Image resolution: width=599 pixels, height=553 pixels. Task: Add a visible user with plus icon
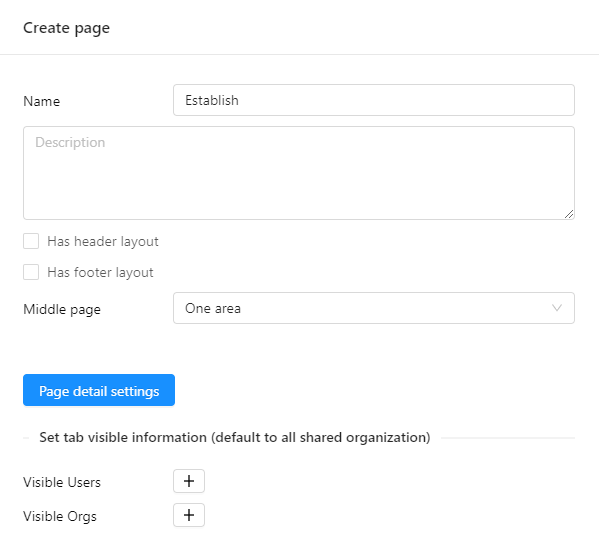tap(189, 481)
